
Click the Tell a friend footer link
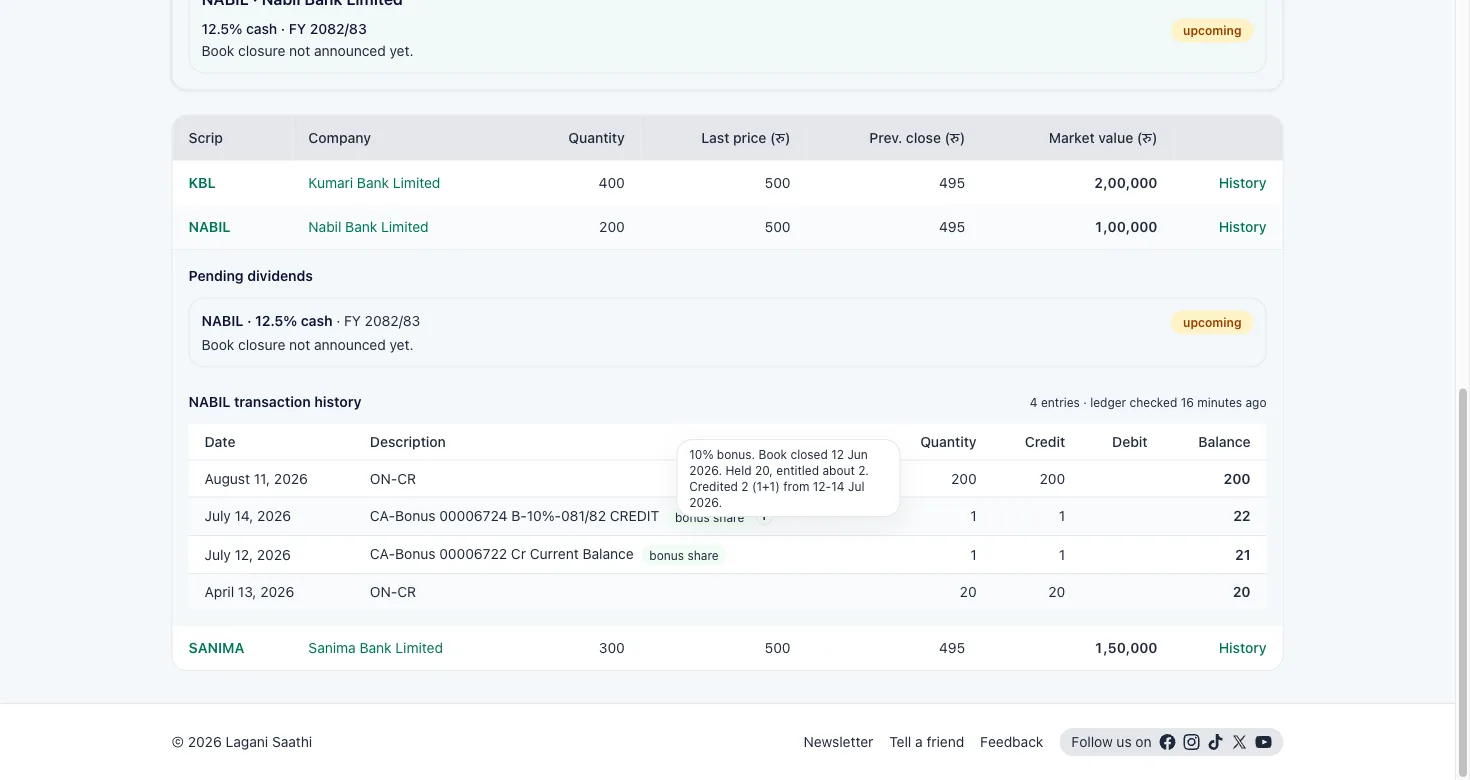[926, 742]
